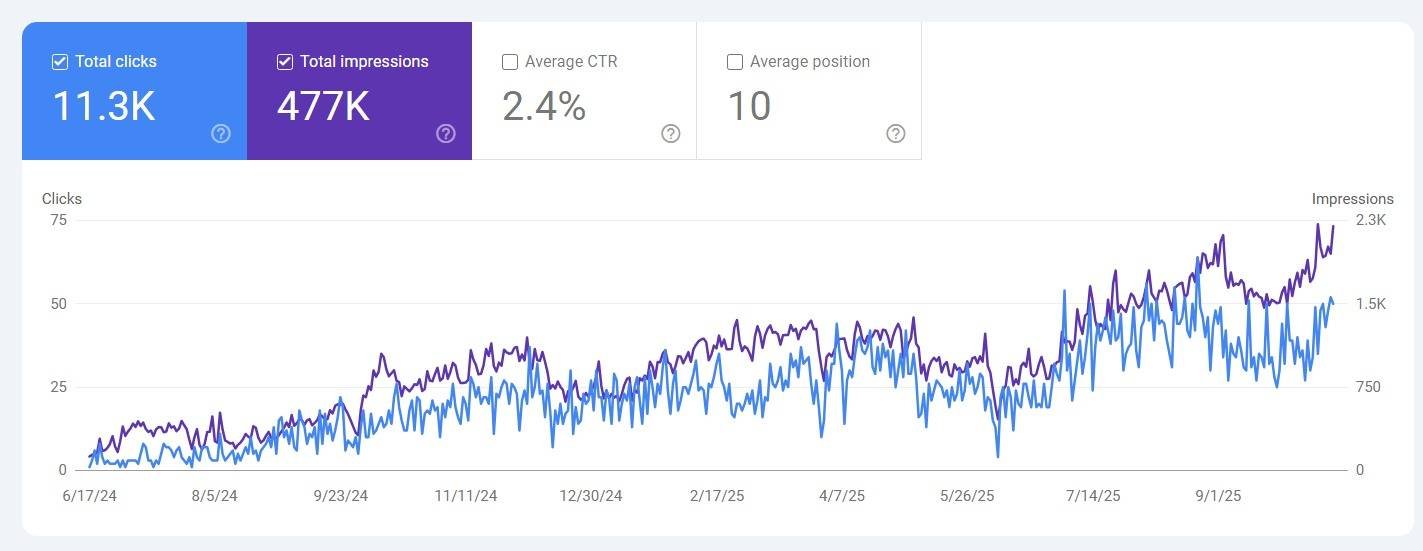Click the 6/17/24 date on the axis
The width and height of the screenshot is (1423, 551).
[90, 496]
